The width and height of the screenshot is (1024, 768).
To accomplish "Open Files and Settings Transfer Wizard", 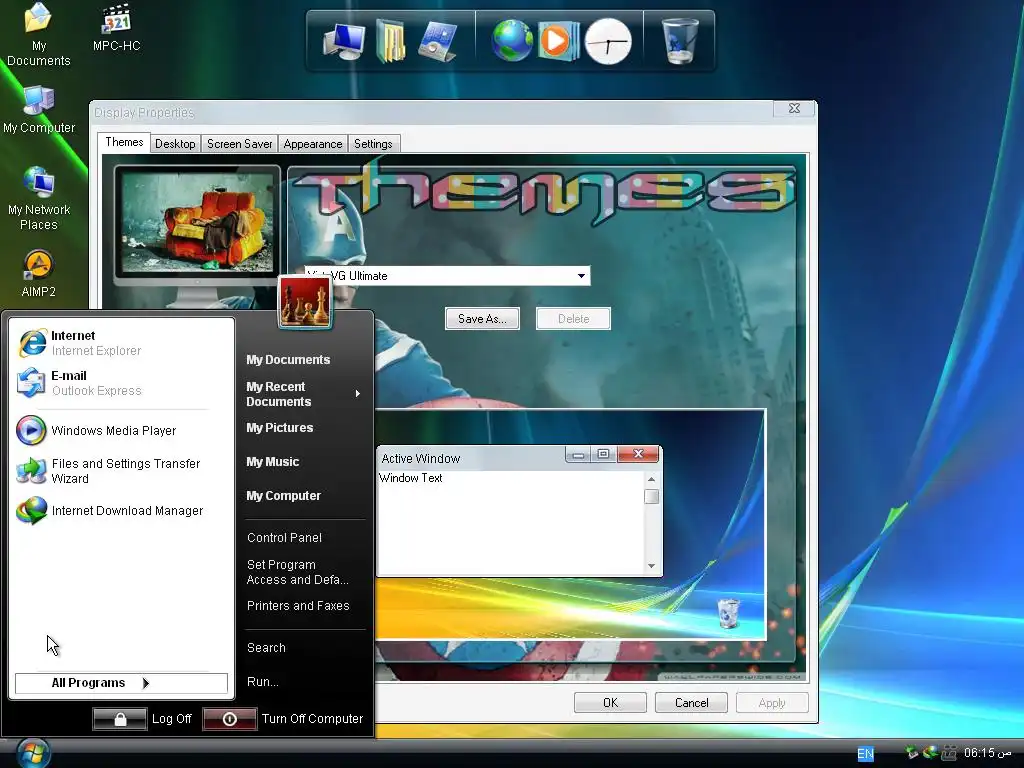I will 122,471.
